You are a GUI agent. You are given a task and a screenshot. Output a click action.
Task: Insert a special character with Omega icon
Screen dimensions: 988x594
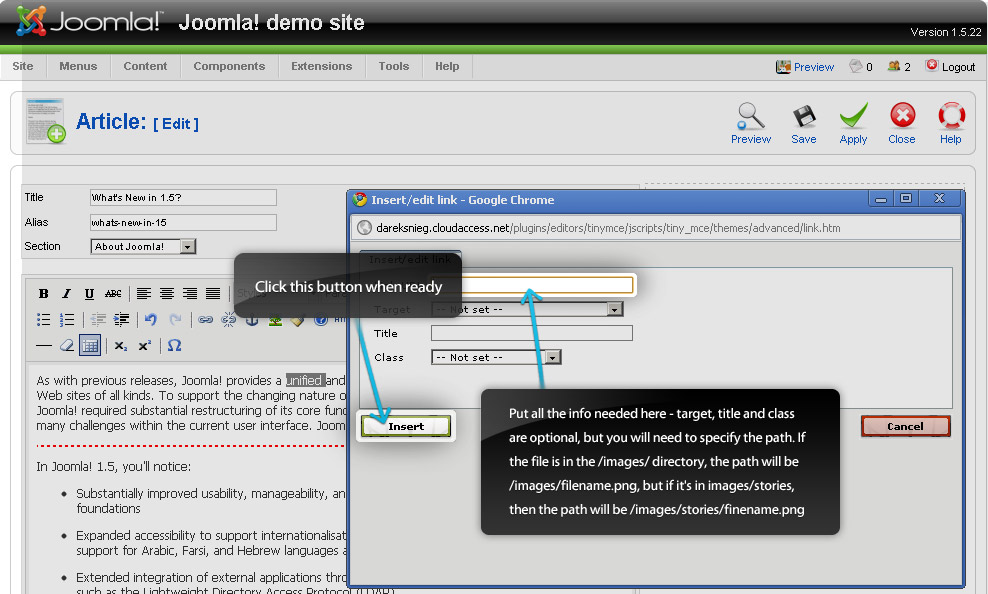175,346
